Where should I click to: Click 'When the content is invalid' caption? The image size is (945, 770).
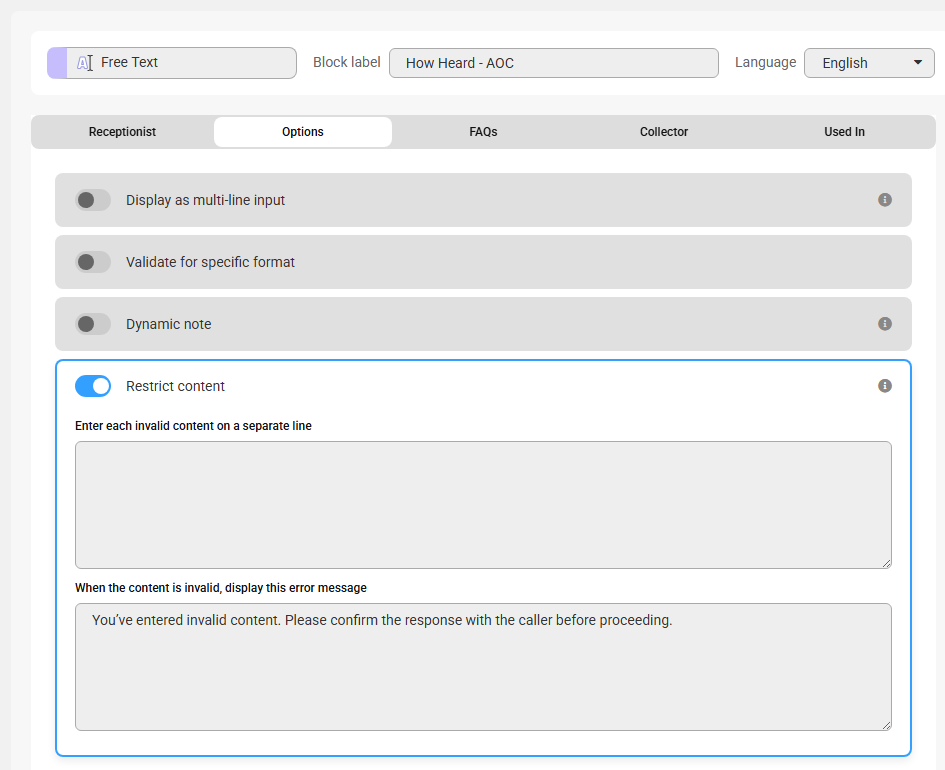point(221,588)
